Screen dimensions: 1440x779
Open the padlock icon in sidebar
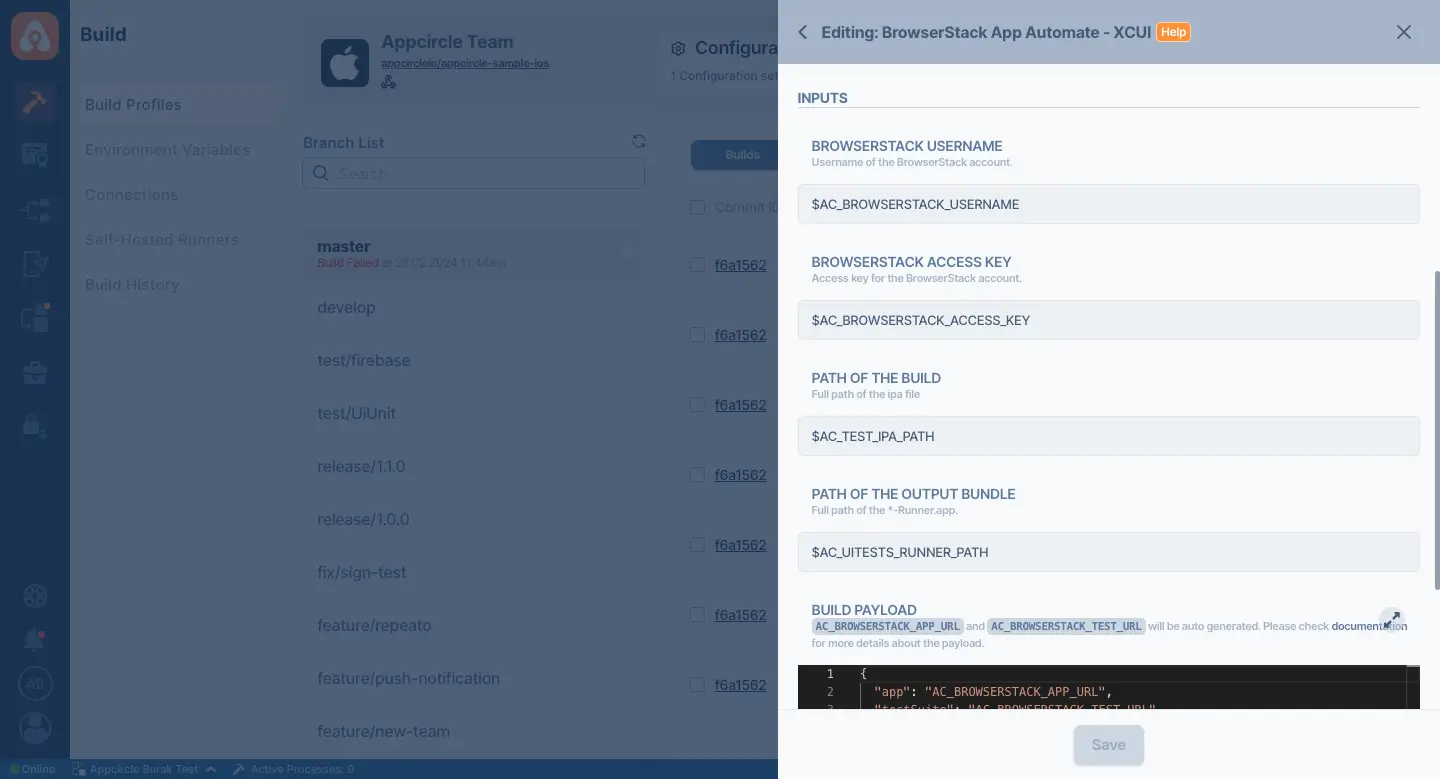35,426
